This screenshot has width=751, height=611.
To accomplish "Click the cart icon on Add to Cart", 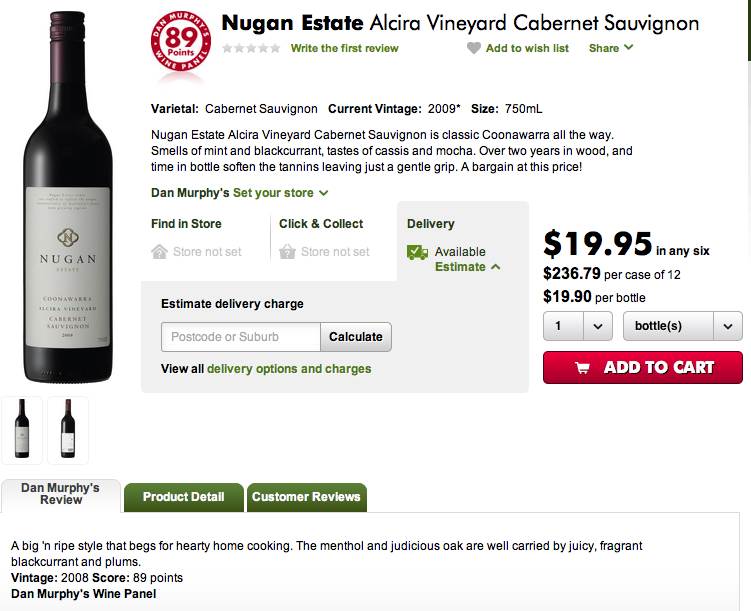I will click(582, 368).
